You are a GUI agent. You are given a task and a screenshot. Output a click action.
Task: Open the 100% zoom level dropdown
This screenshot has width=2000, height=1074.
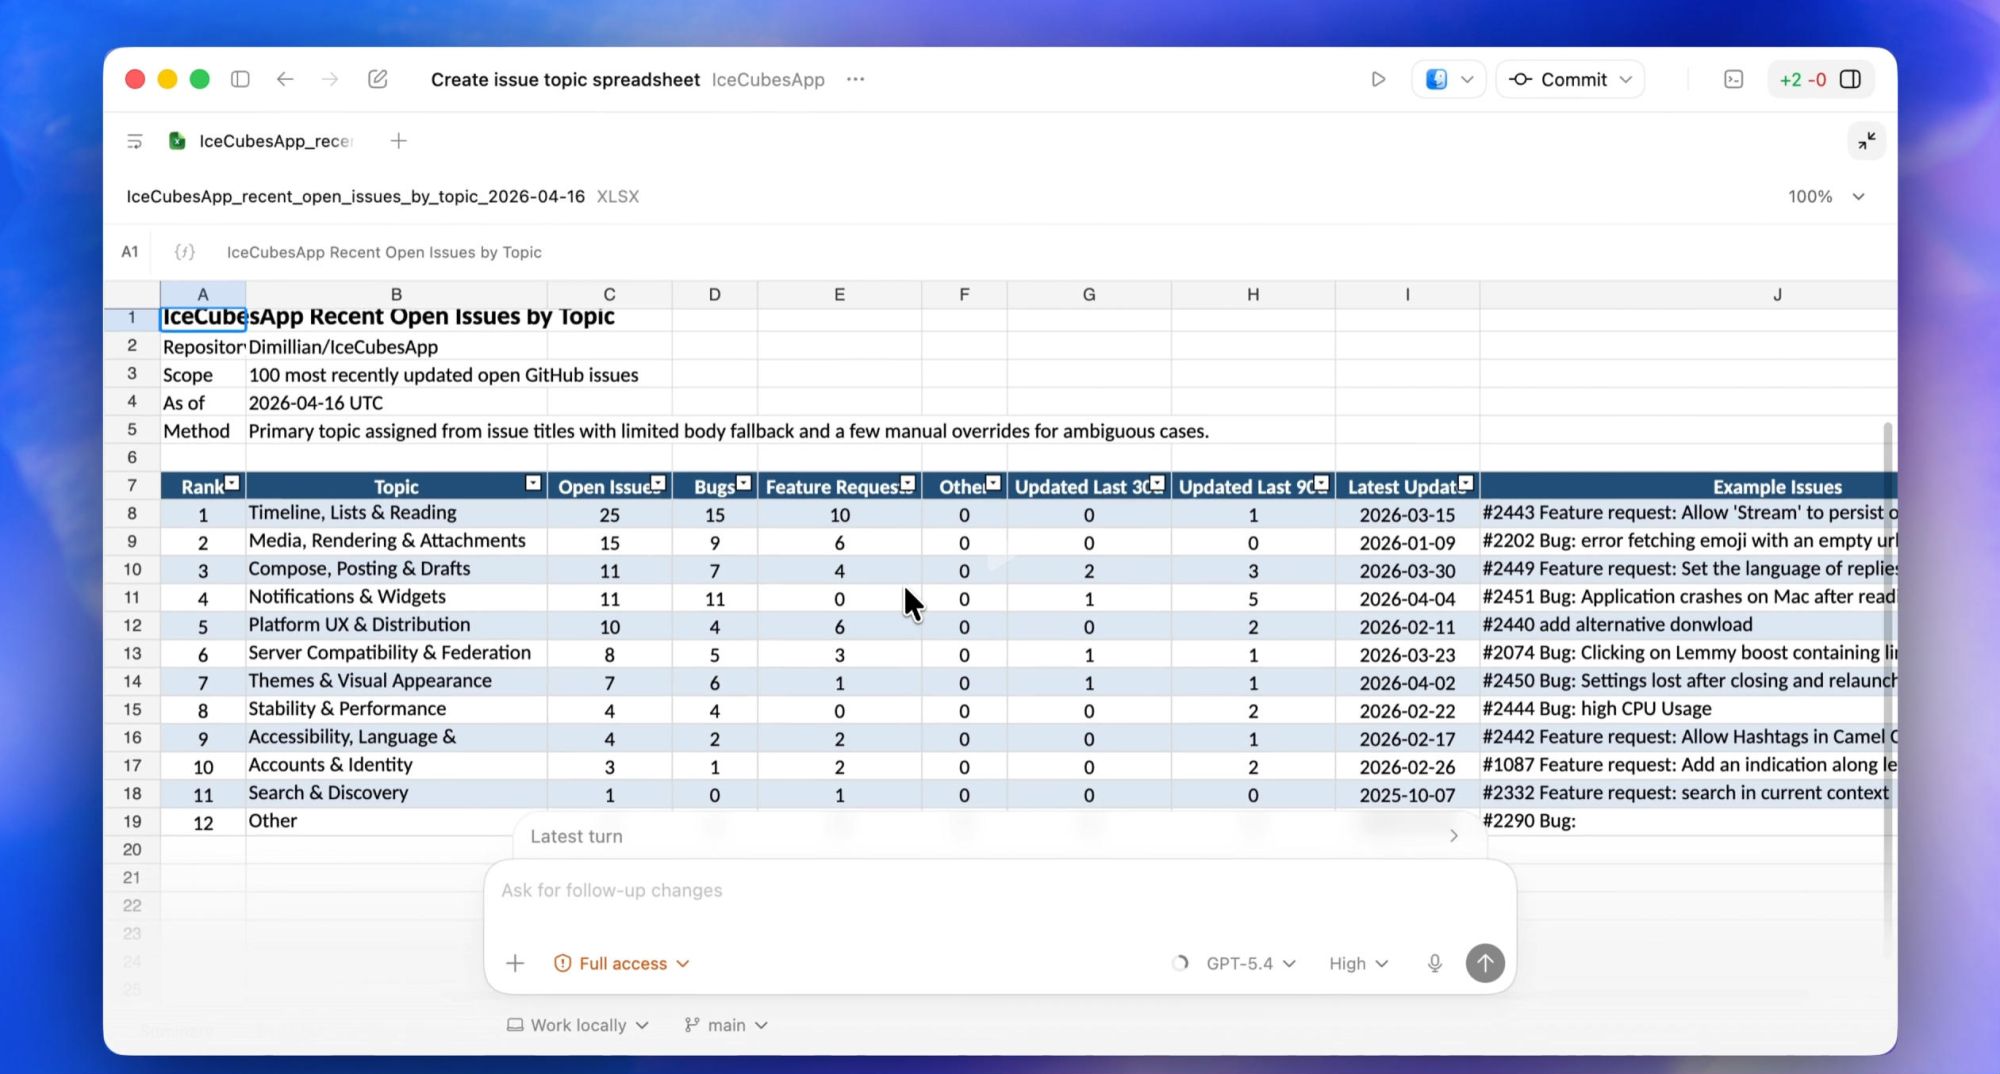point(1825,197)
